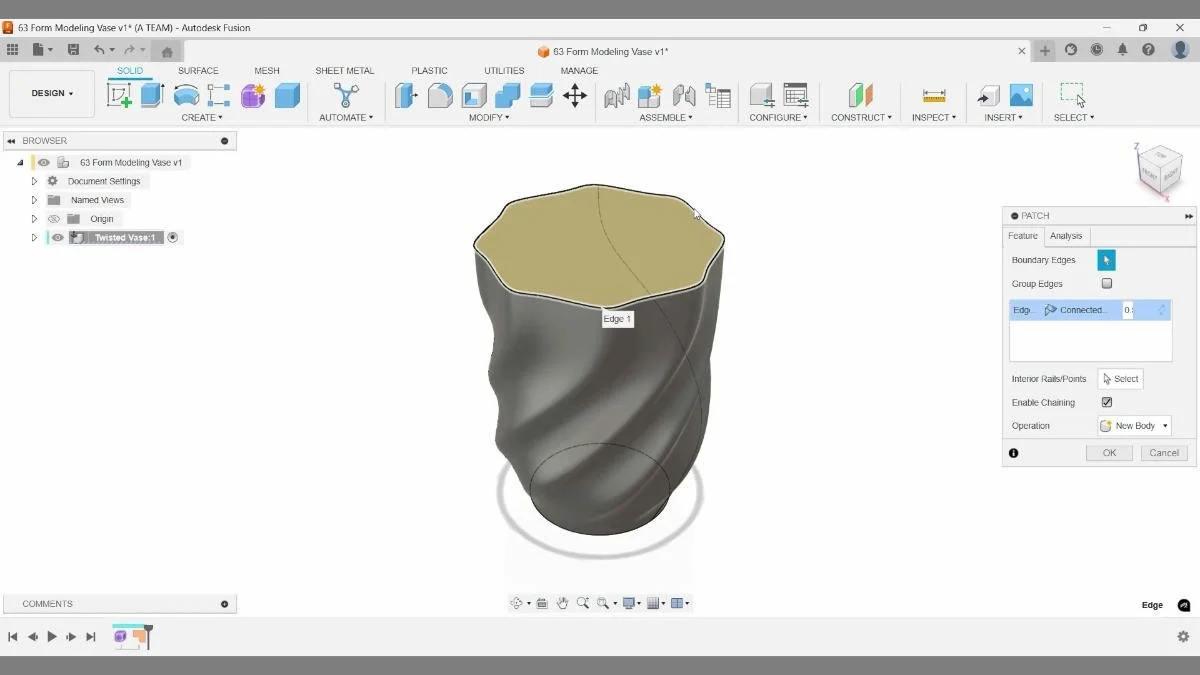Open the Press Pull modify tool
Viewport: 1200px width, 675px height.
406,96
